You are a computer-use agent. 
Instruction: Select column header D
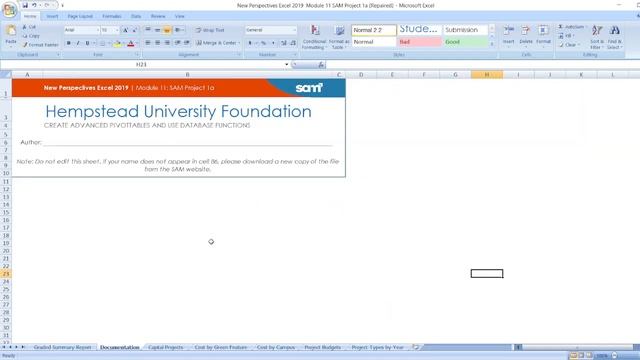361,75
